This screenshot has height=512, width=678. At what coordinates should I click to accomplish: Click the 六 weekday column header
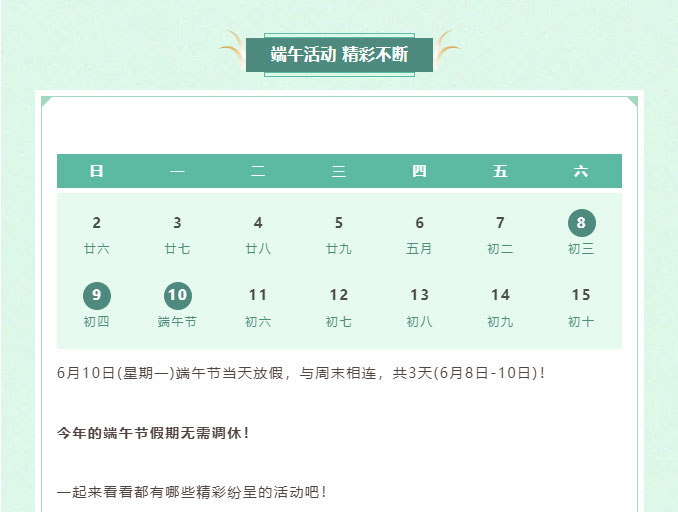581,171
